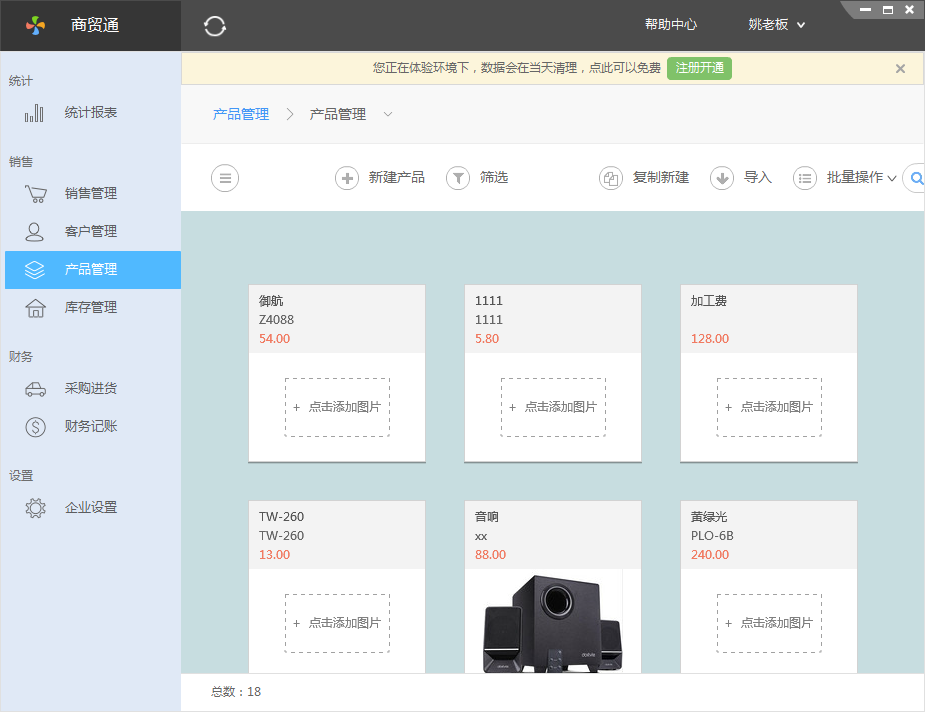Open 帮助中心 in the top bar

coord(671,25)
